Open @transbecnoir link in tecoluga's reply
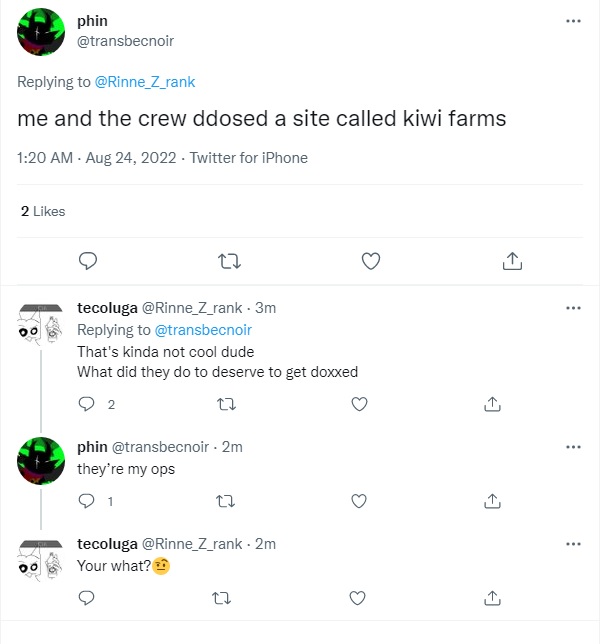The image size is (604, 644). tap(203, 330)
